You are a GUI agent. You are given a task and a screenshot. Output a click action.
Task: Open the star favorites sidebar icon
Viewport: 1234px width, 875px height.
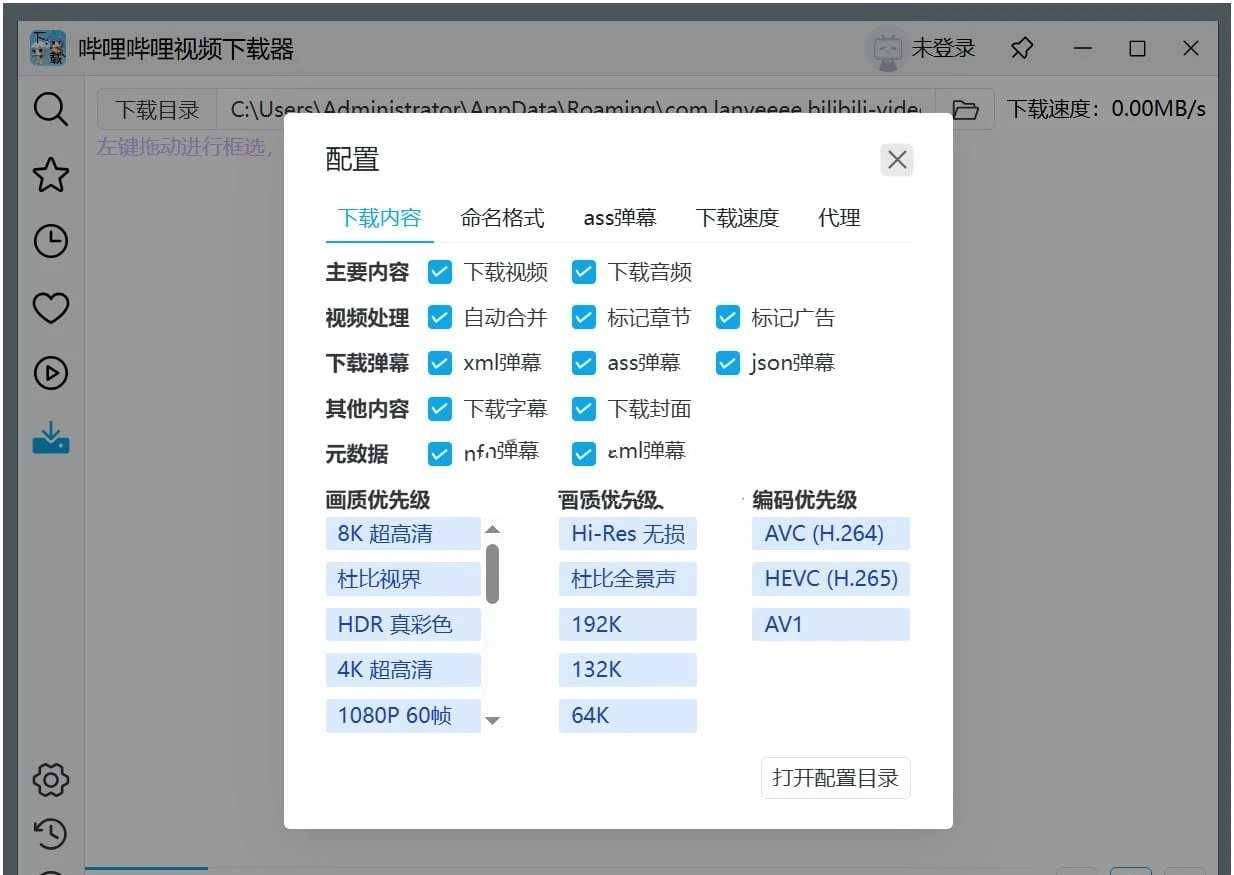click(x=50, y=174)
